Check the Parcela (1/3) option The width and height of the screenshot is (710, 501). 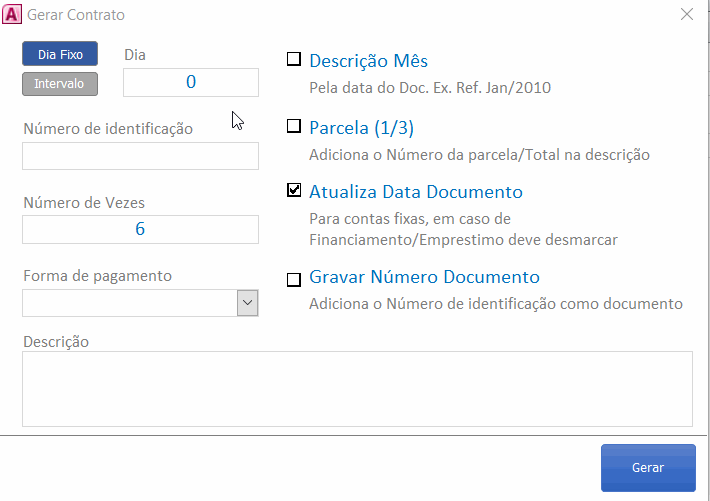pyautogui.click(x=294, y=126)
